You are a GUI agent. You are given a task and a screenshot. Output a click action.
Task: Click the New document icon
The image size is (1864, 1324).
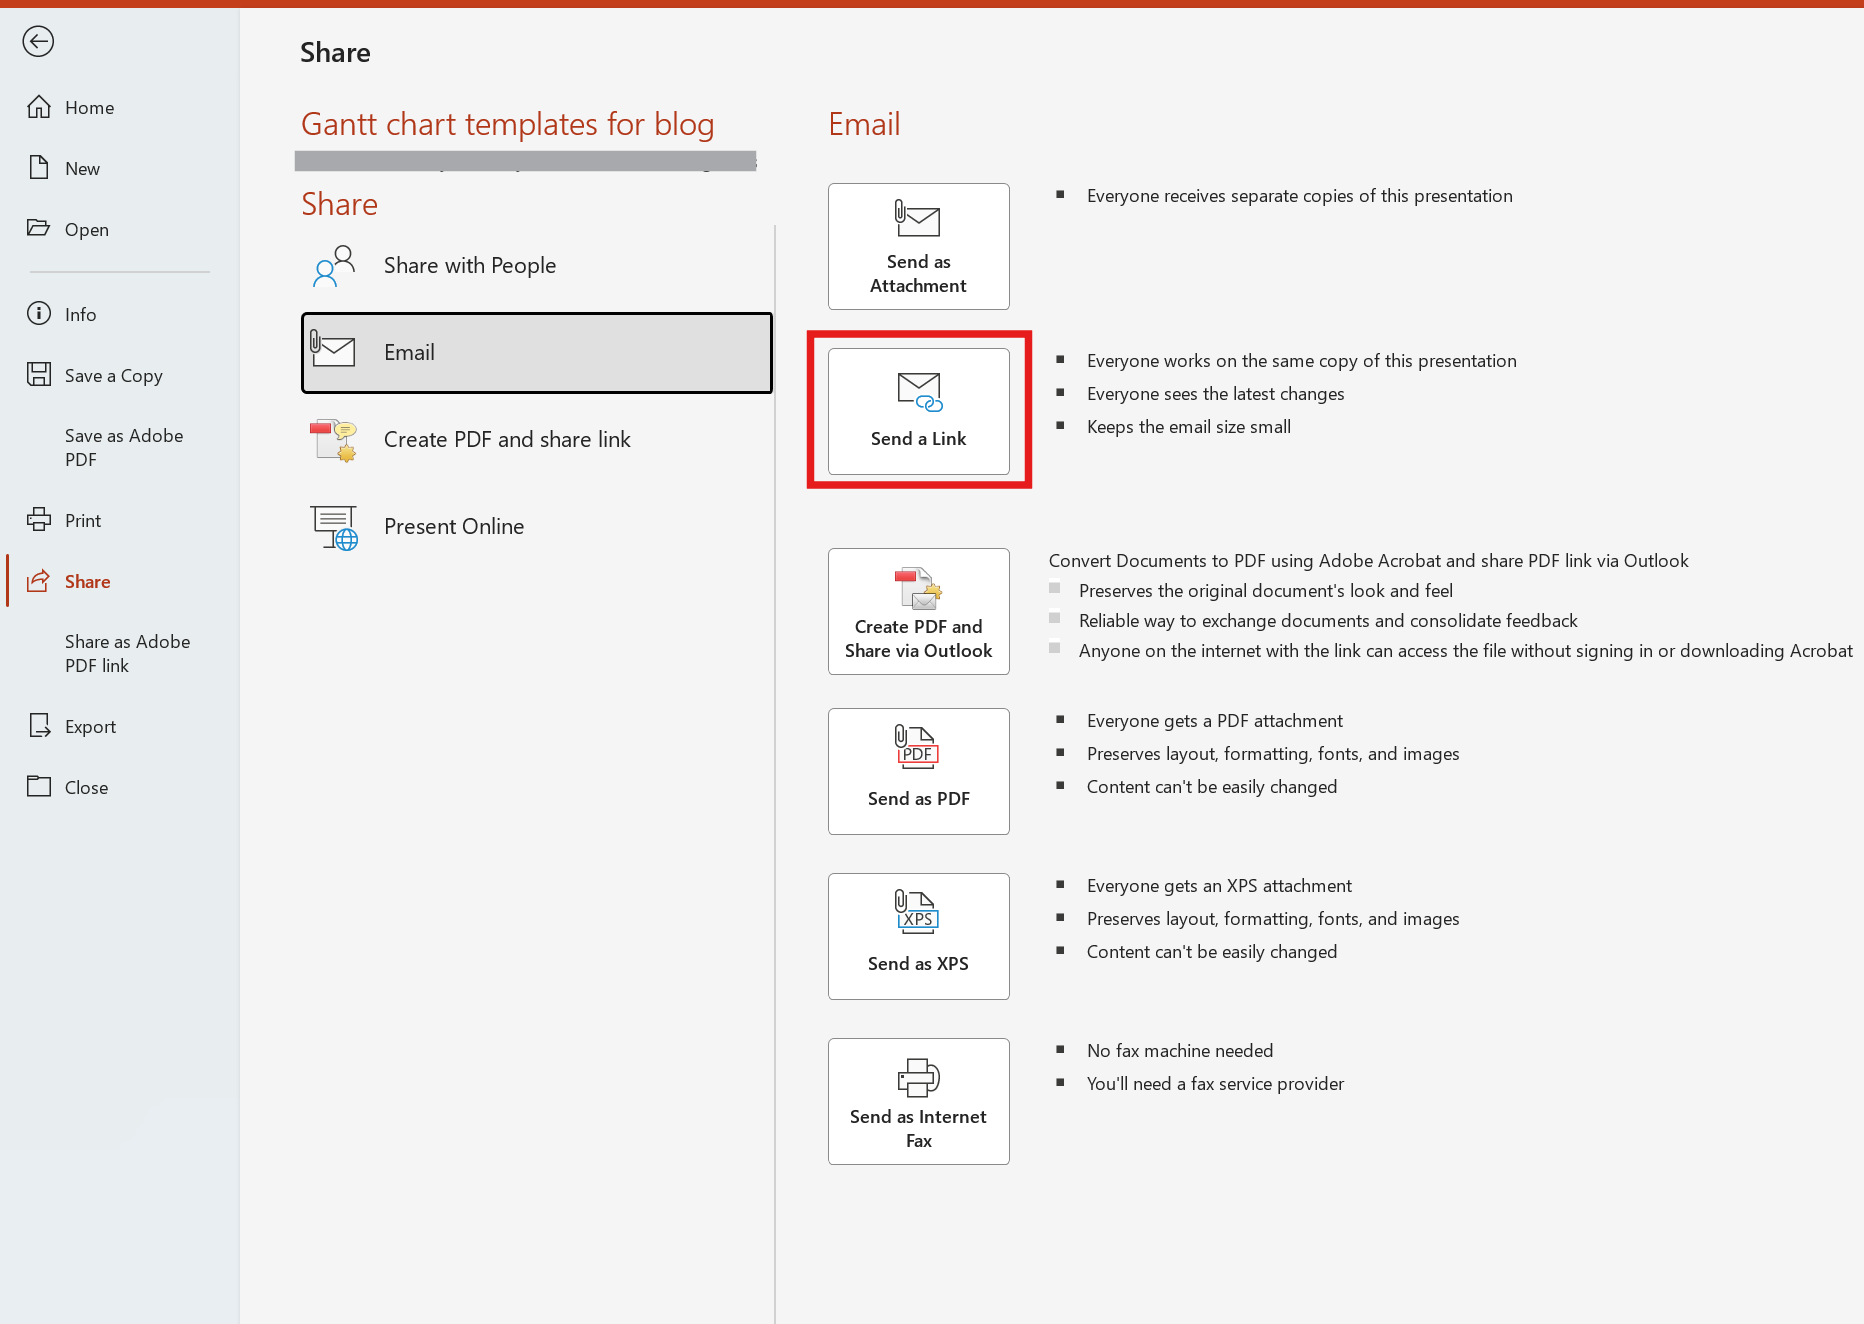(x=39, y=167)
